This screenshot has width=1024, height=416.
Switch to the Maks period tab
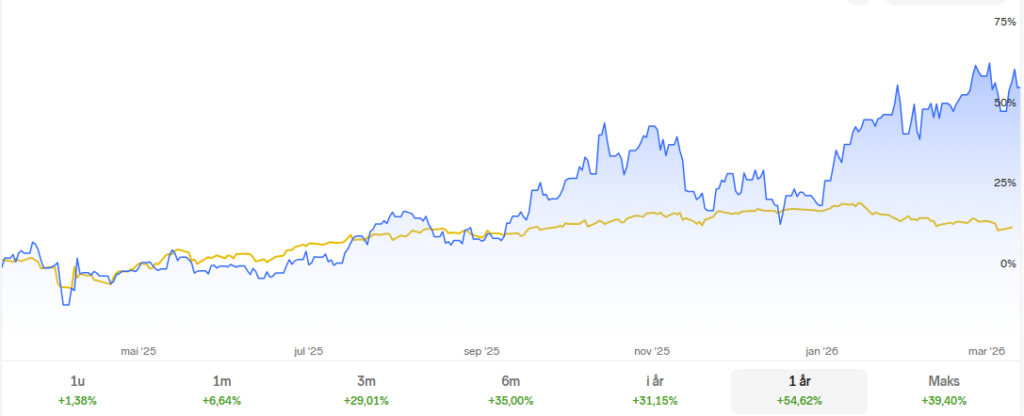tap(943, 390)
